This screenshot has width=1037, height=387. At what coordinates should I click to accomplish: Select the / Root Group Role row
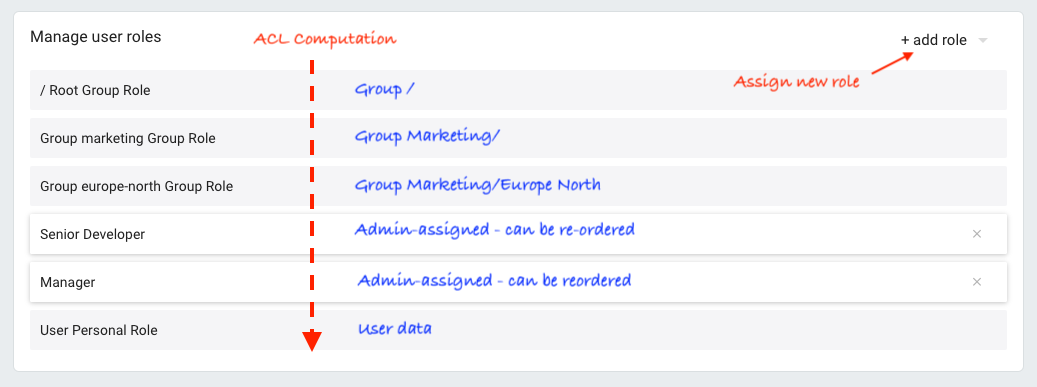(518, 90)
